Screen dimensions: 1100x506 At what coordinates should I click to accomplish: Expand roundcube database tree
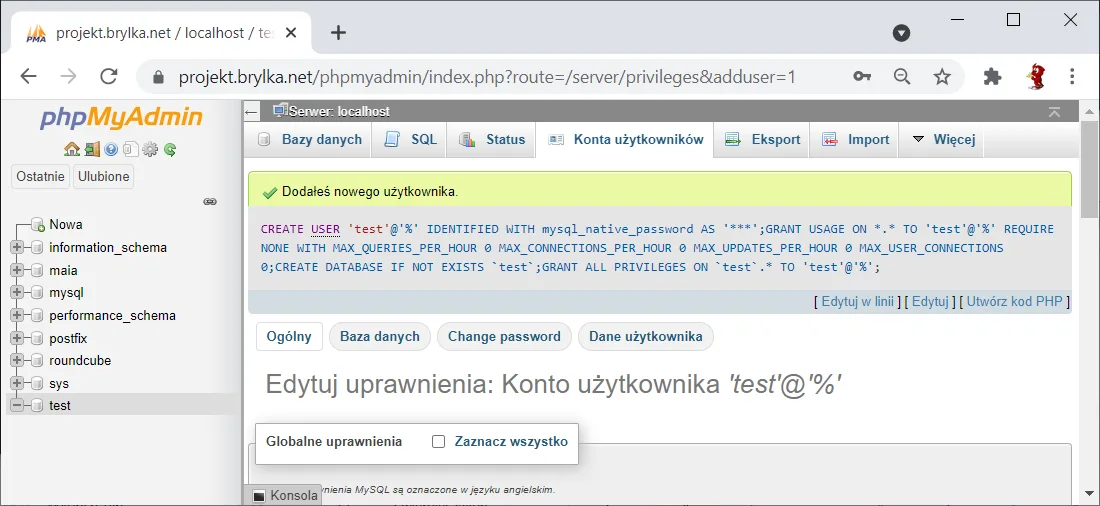17,361
